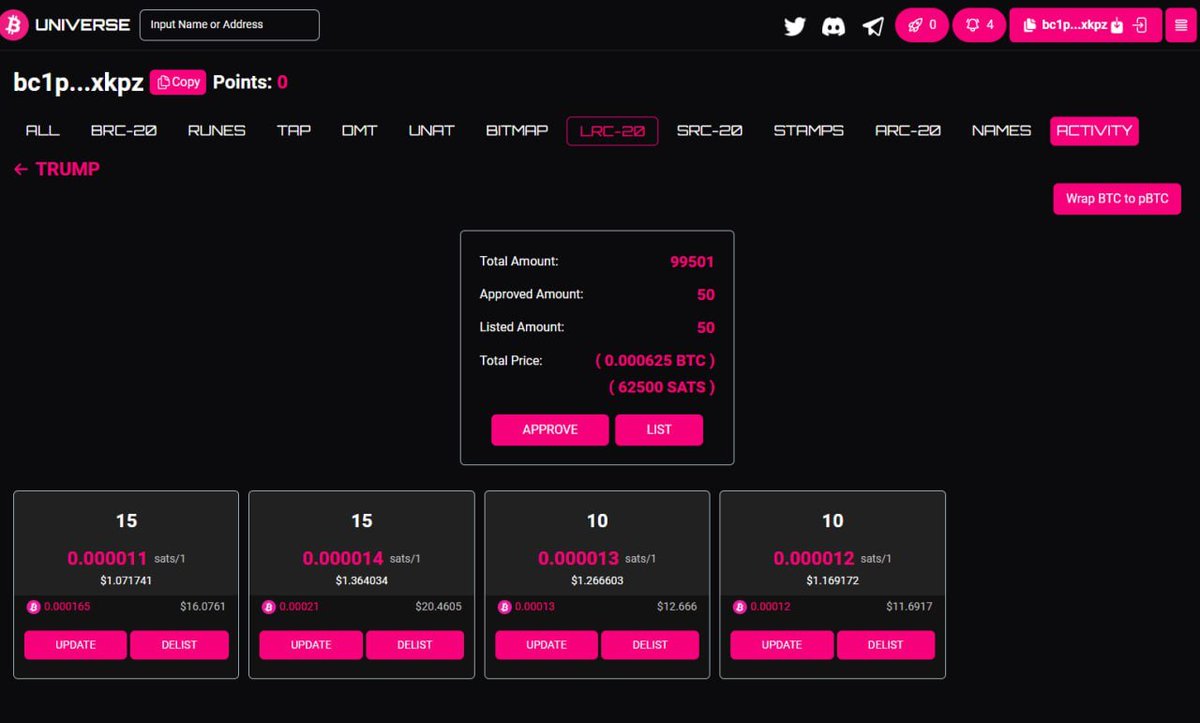
Task: Click the $16.0761 total value
Action: tap(203, 607)
